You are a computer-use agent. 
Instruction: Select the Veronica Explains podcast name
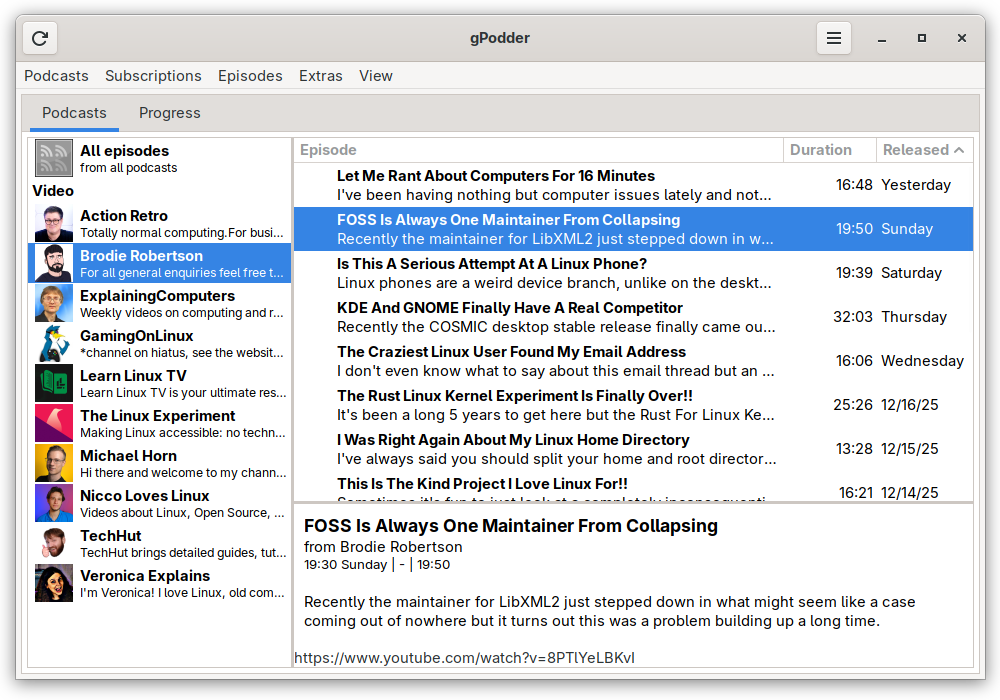(x=145, y=576)
